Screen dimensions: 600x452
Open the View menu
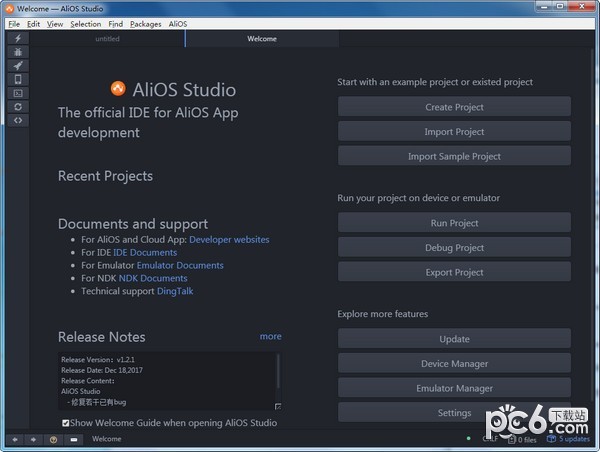coord(55,24)
